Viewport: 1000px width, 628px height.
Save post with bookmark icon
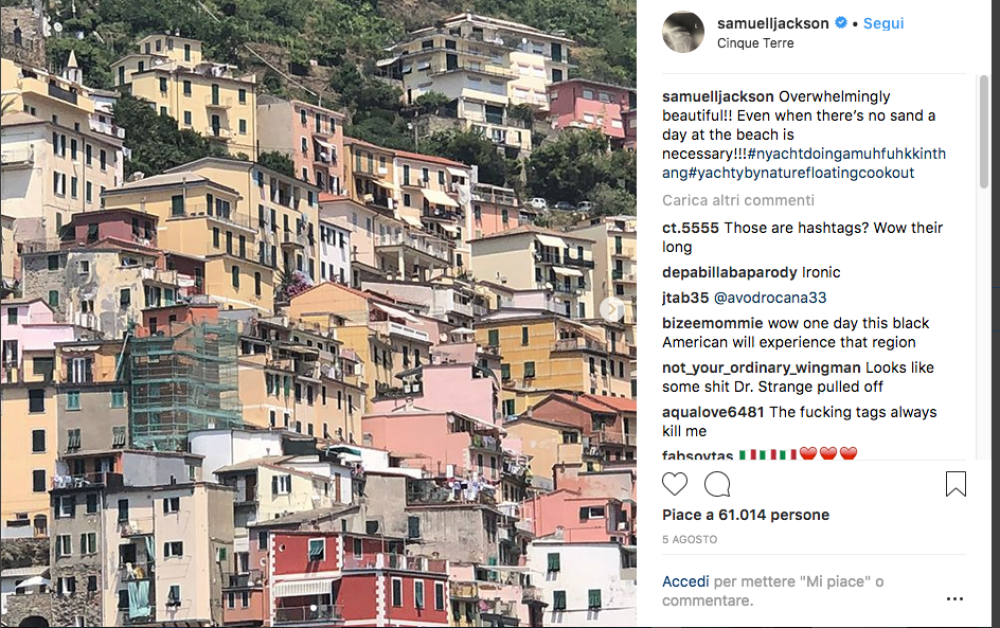point(955,484)
